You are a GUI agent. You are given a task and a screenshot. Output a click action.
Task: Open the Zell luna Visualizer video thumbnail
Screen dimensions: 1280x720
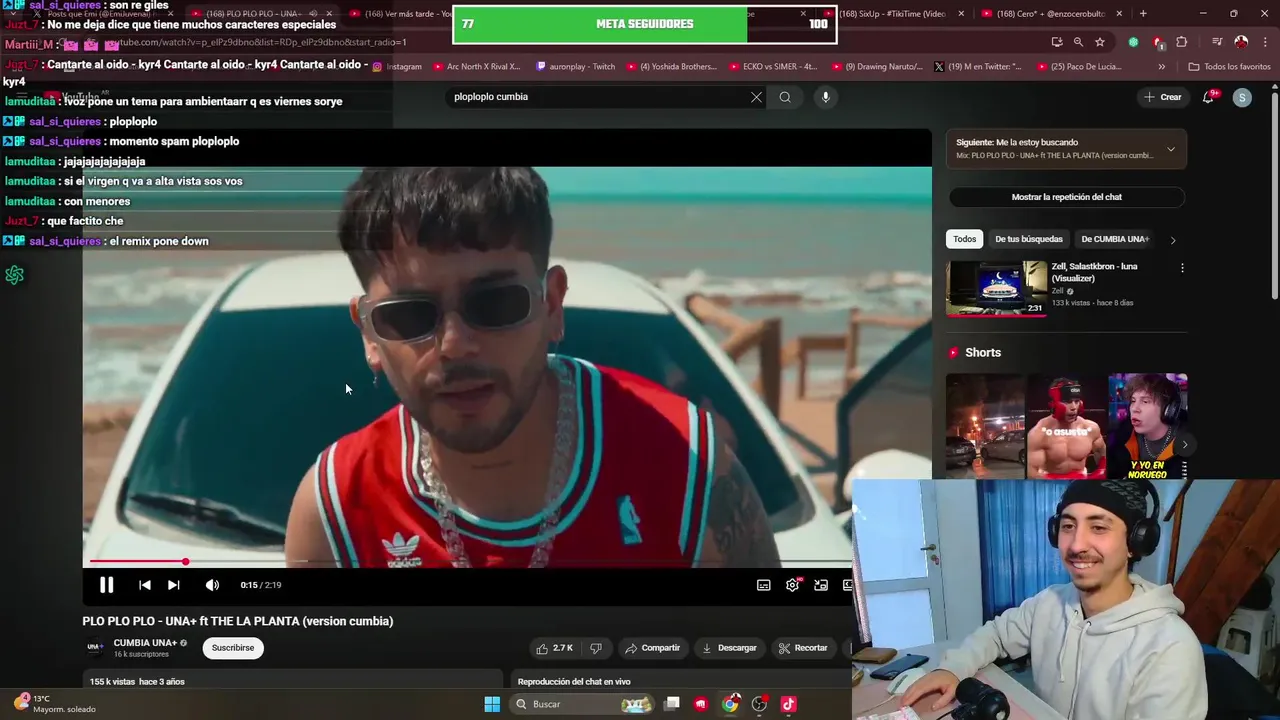click(x=997, y=288)
